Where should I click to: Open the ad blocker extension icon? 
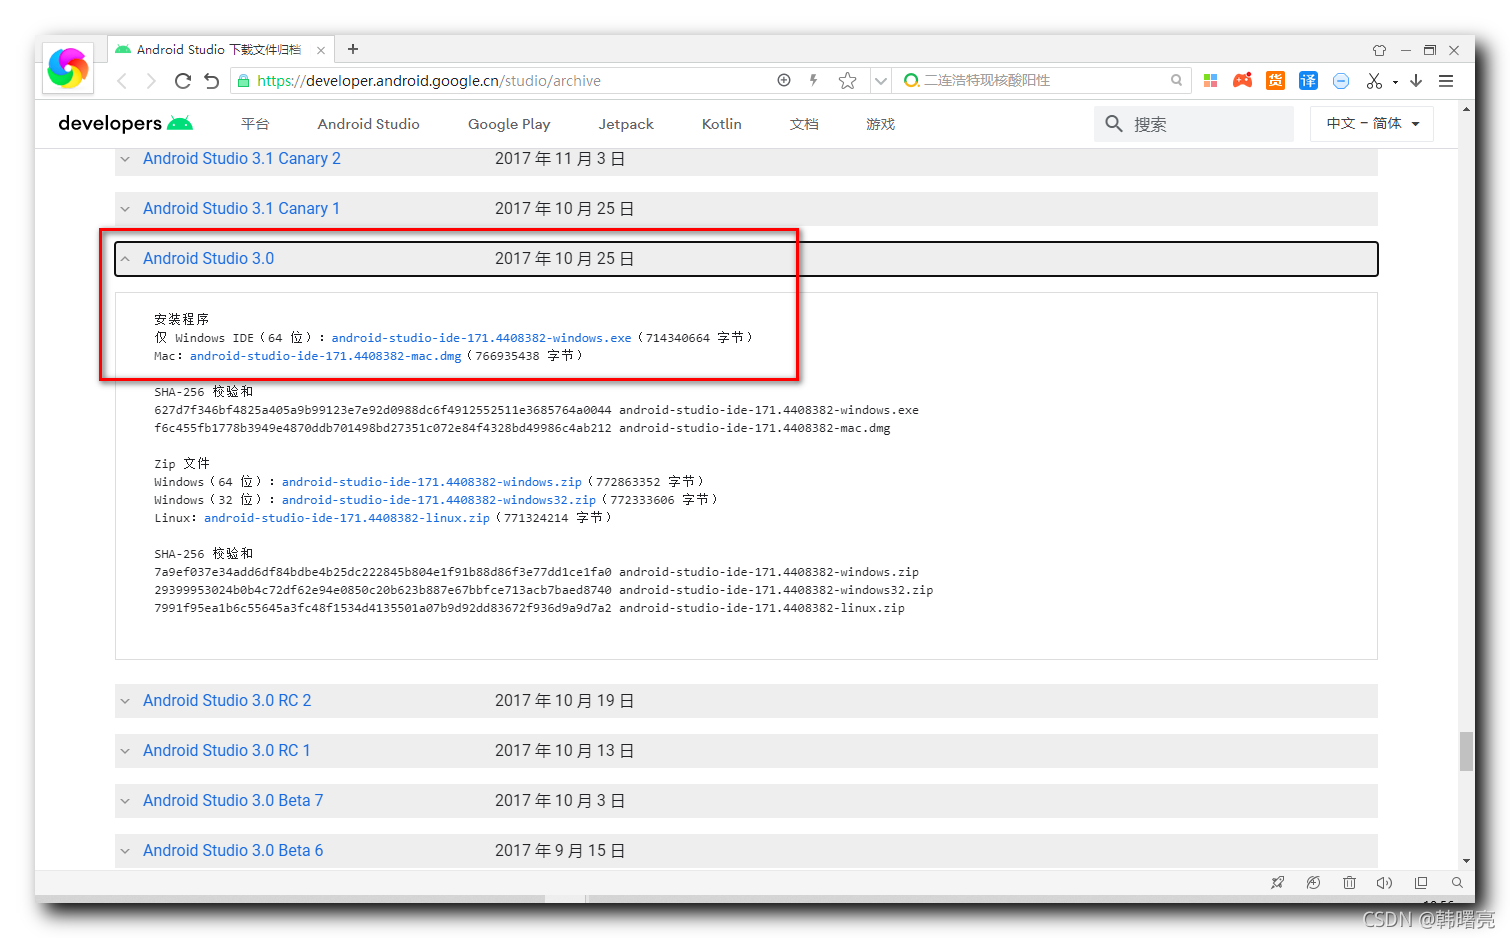[x=1341, y=81]
